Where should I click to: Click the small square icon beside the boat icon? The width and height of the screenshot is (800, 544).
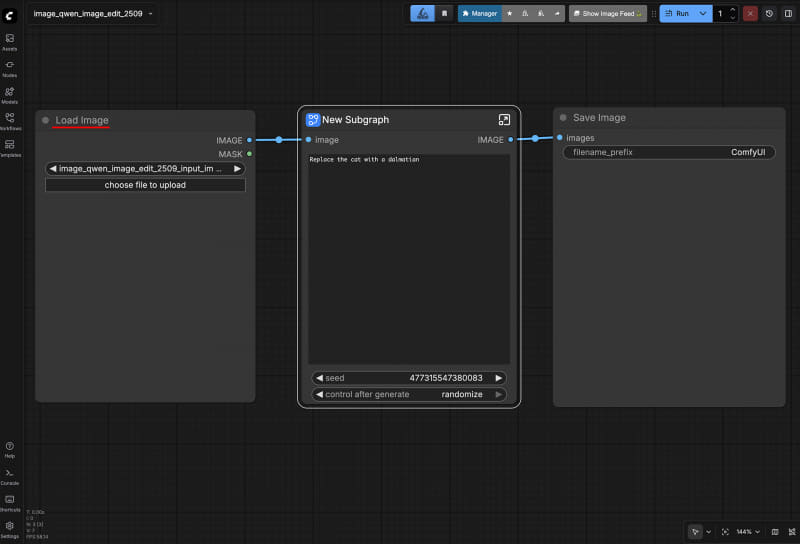444,14
